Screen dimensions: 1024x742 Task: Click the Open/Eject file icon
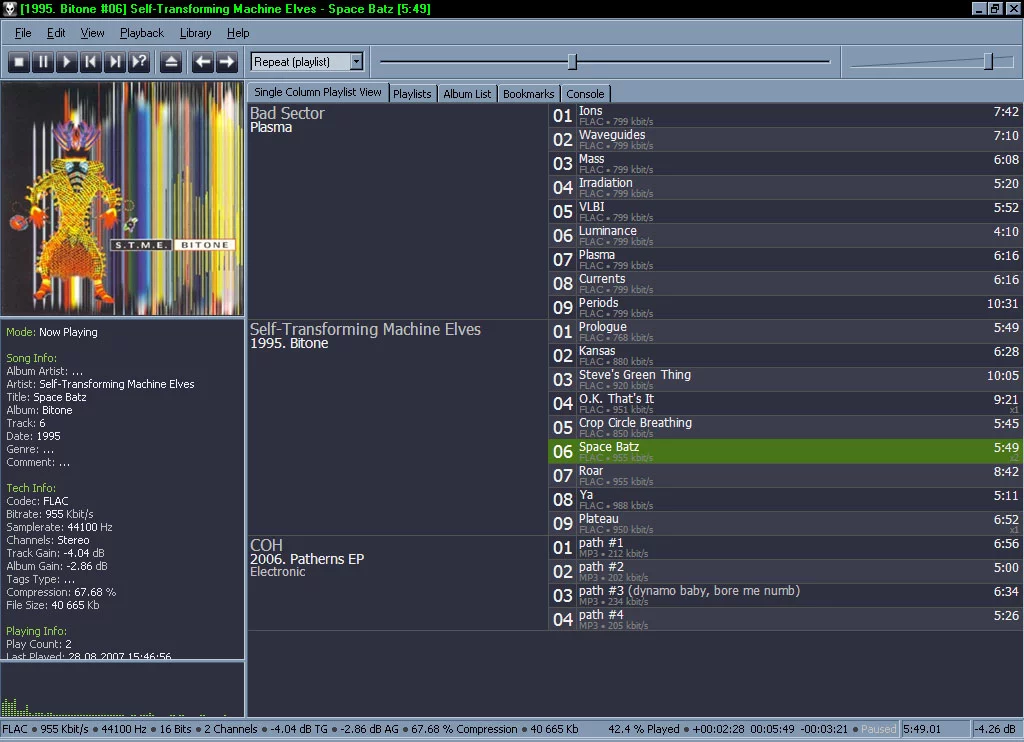(x=171, y=62)
